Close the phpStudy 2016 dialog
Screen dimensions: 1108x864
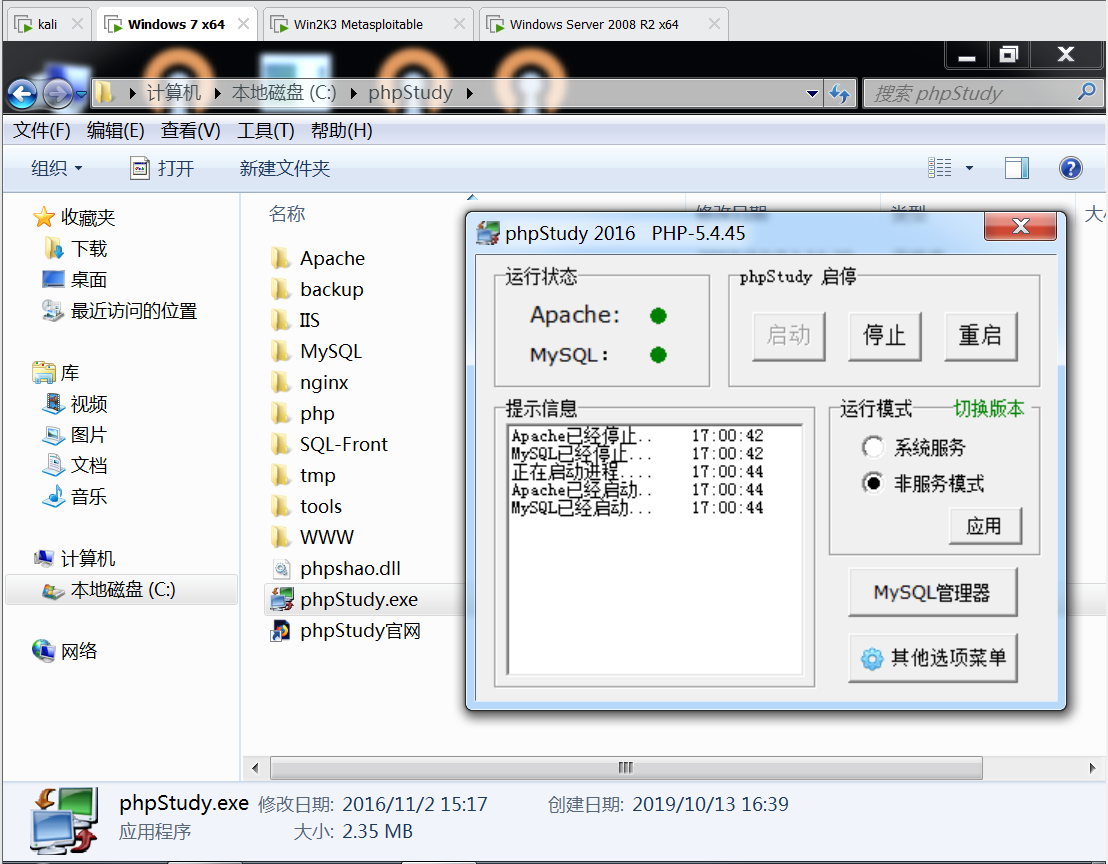1020,226
